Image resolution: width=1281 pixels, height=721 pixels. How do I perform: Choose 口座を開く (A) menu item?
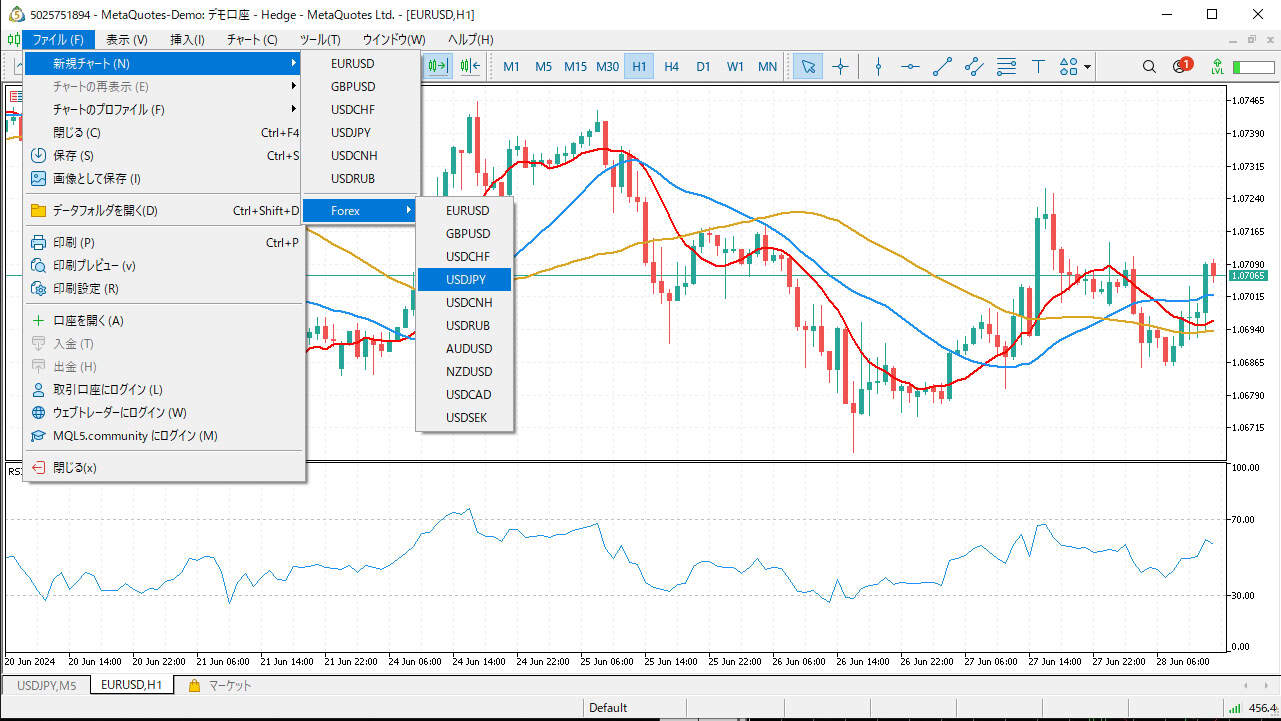coord(163,320)
